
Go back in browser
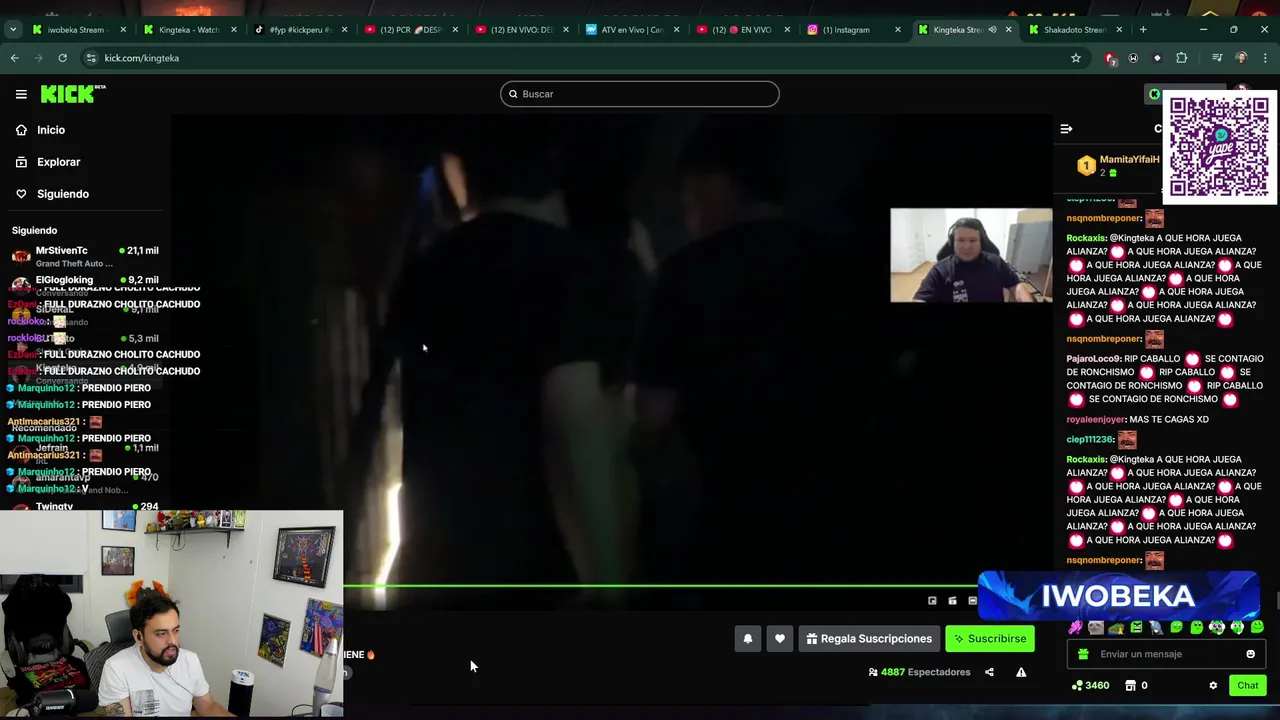(15, 58)
